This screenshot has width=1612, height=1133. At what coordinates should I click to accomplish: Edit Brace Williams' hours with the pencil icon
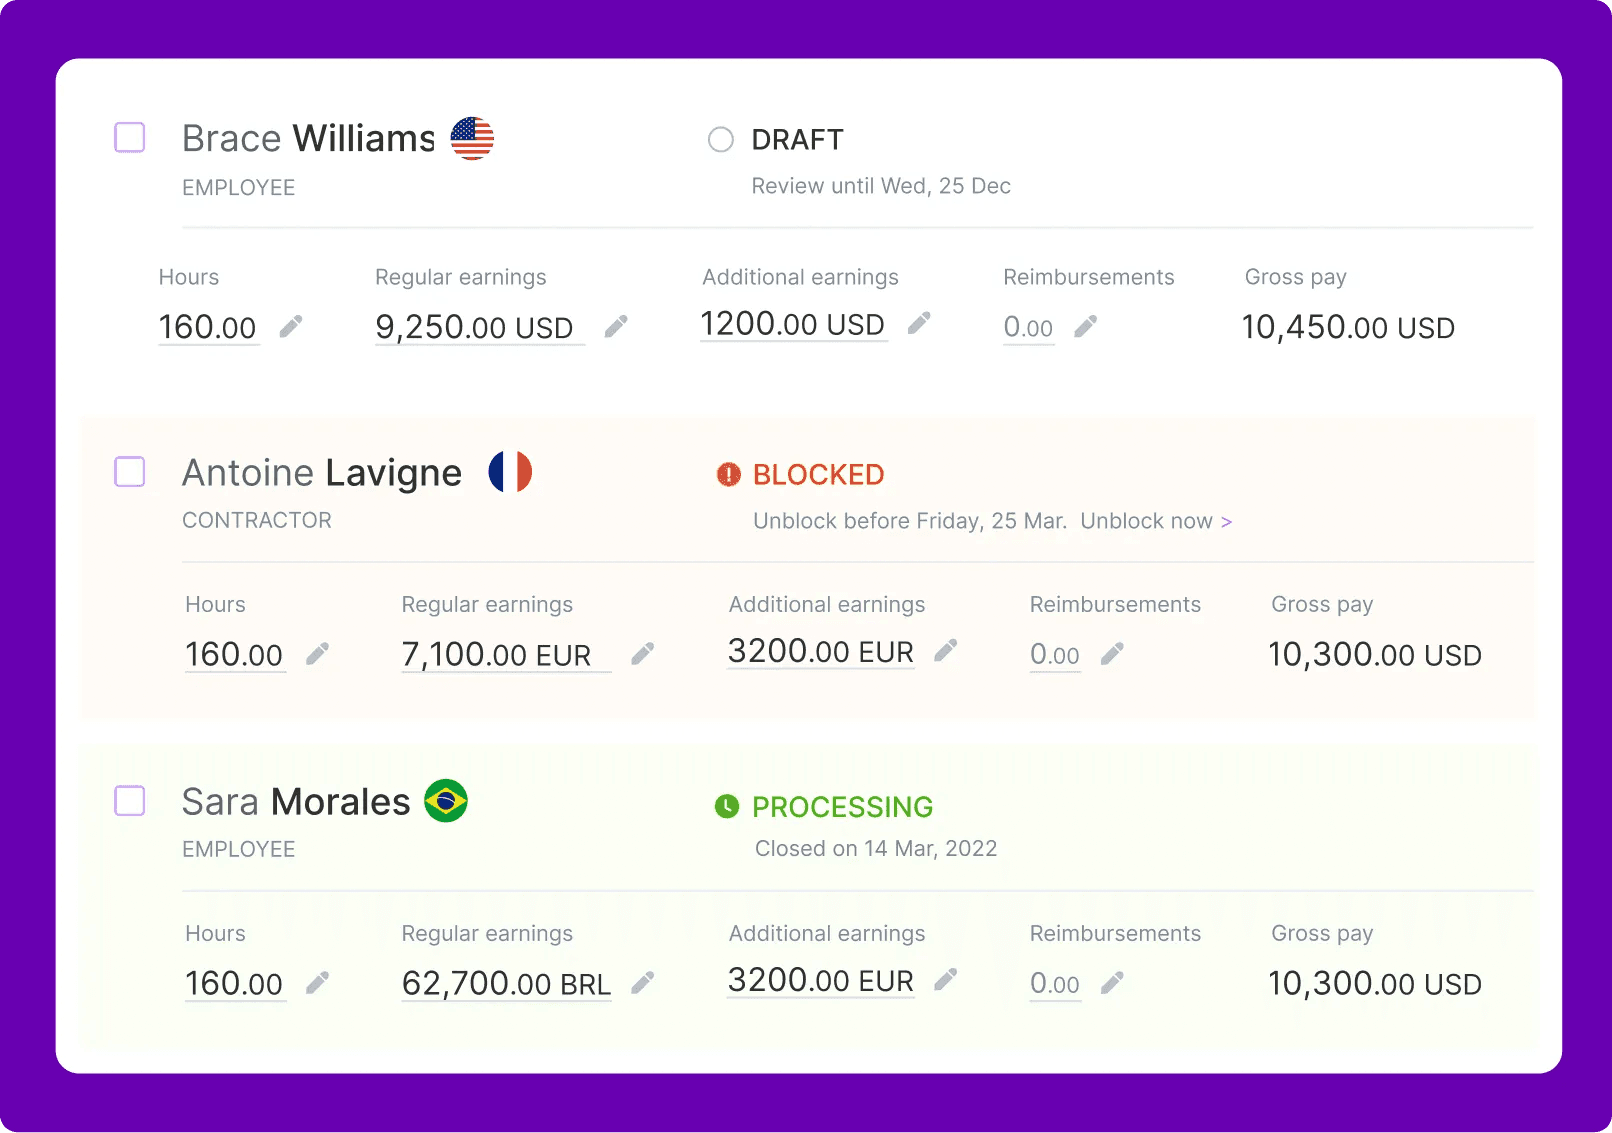pos(292,325)
